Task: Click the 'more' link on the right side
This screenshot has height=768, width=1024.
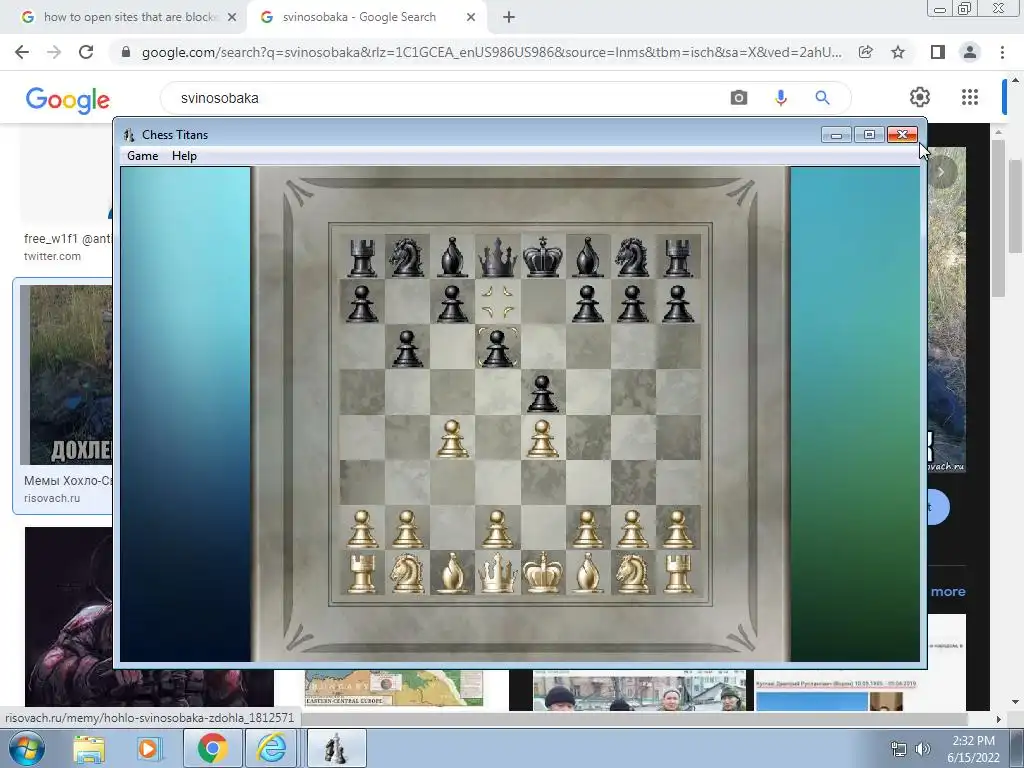Action: [x=948, y=592]
